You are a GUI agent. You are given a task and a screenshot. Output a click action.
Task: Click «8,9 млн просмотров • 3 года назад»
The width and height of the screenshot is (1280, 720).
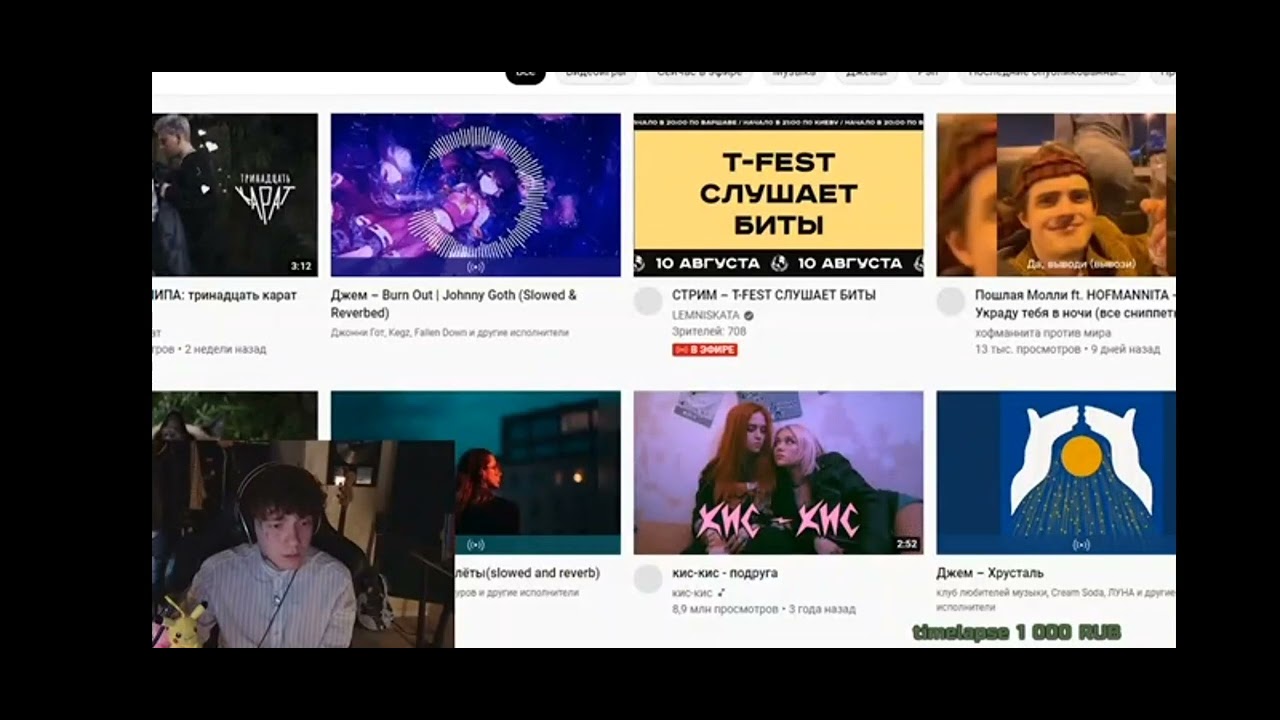pos(764,608)
